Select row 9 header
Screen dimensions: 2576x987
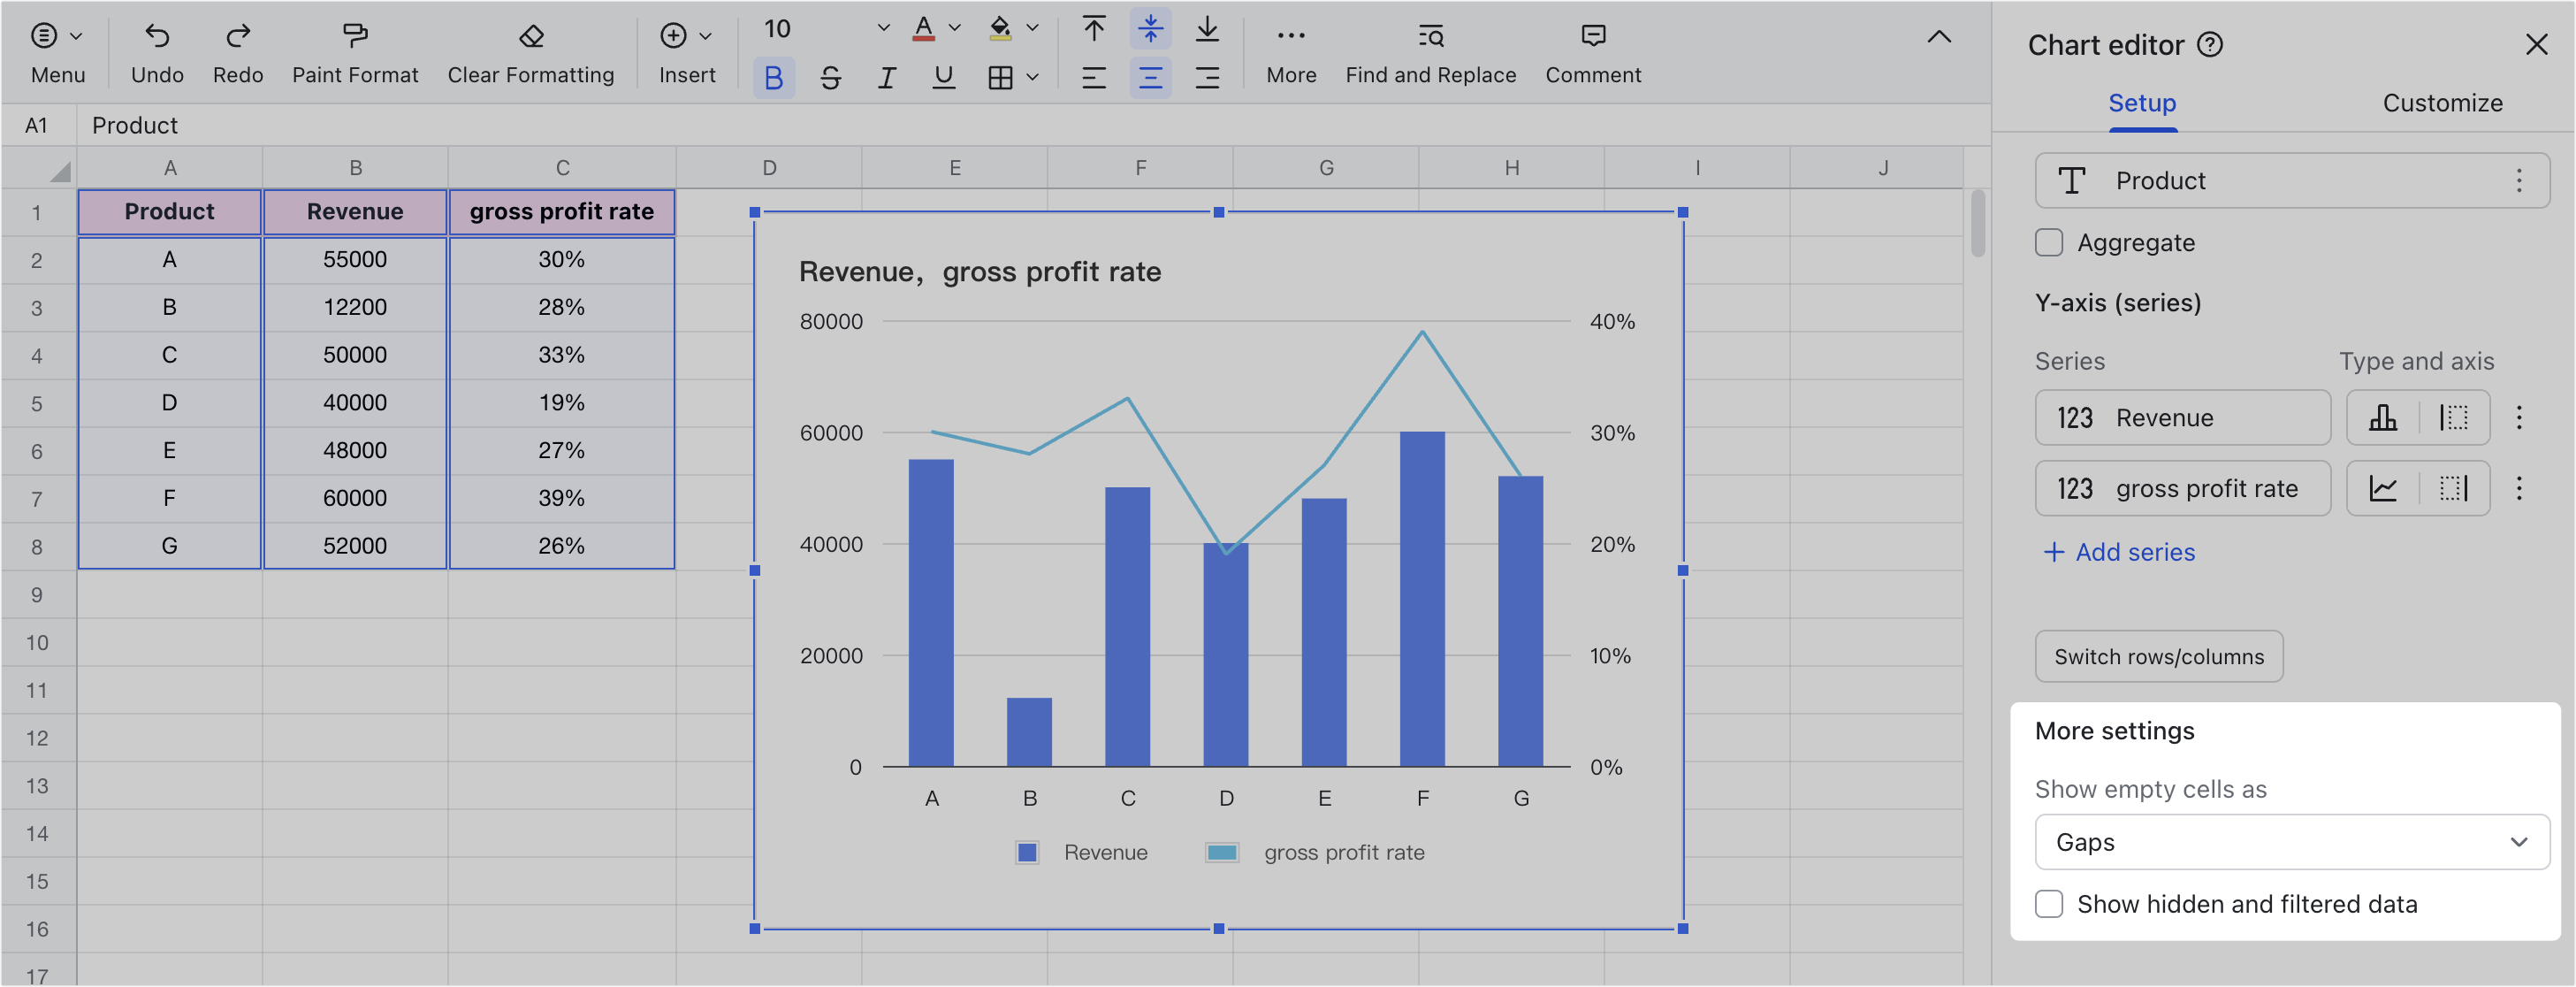38,595
